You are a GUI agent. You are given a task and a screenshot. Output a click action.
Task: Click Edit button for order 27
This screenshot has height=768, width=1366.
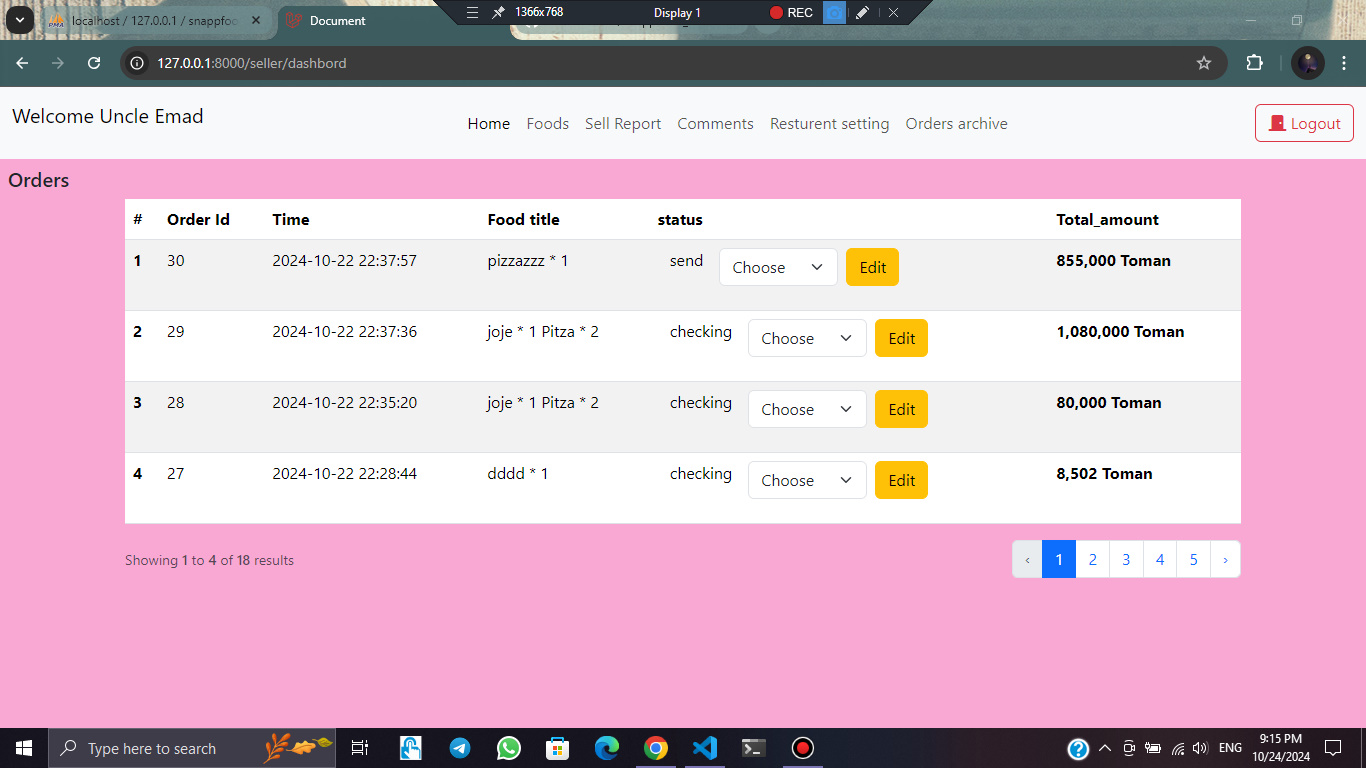click(901, 480)
